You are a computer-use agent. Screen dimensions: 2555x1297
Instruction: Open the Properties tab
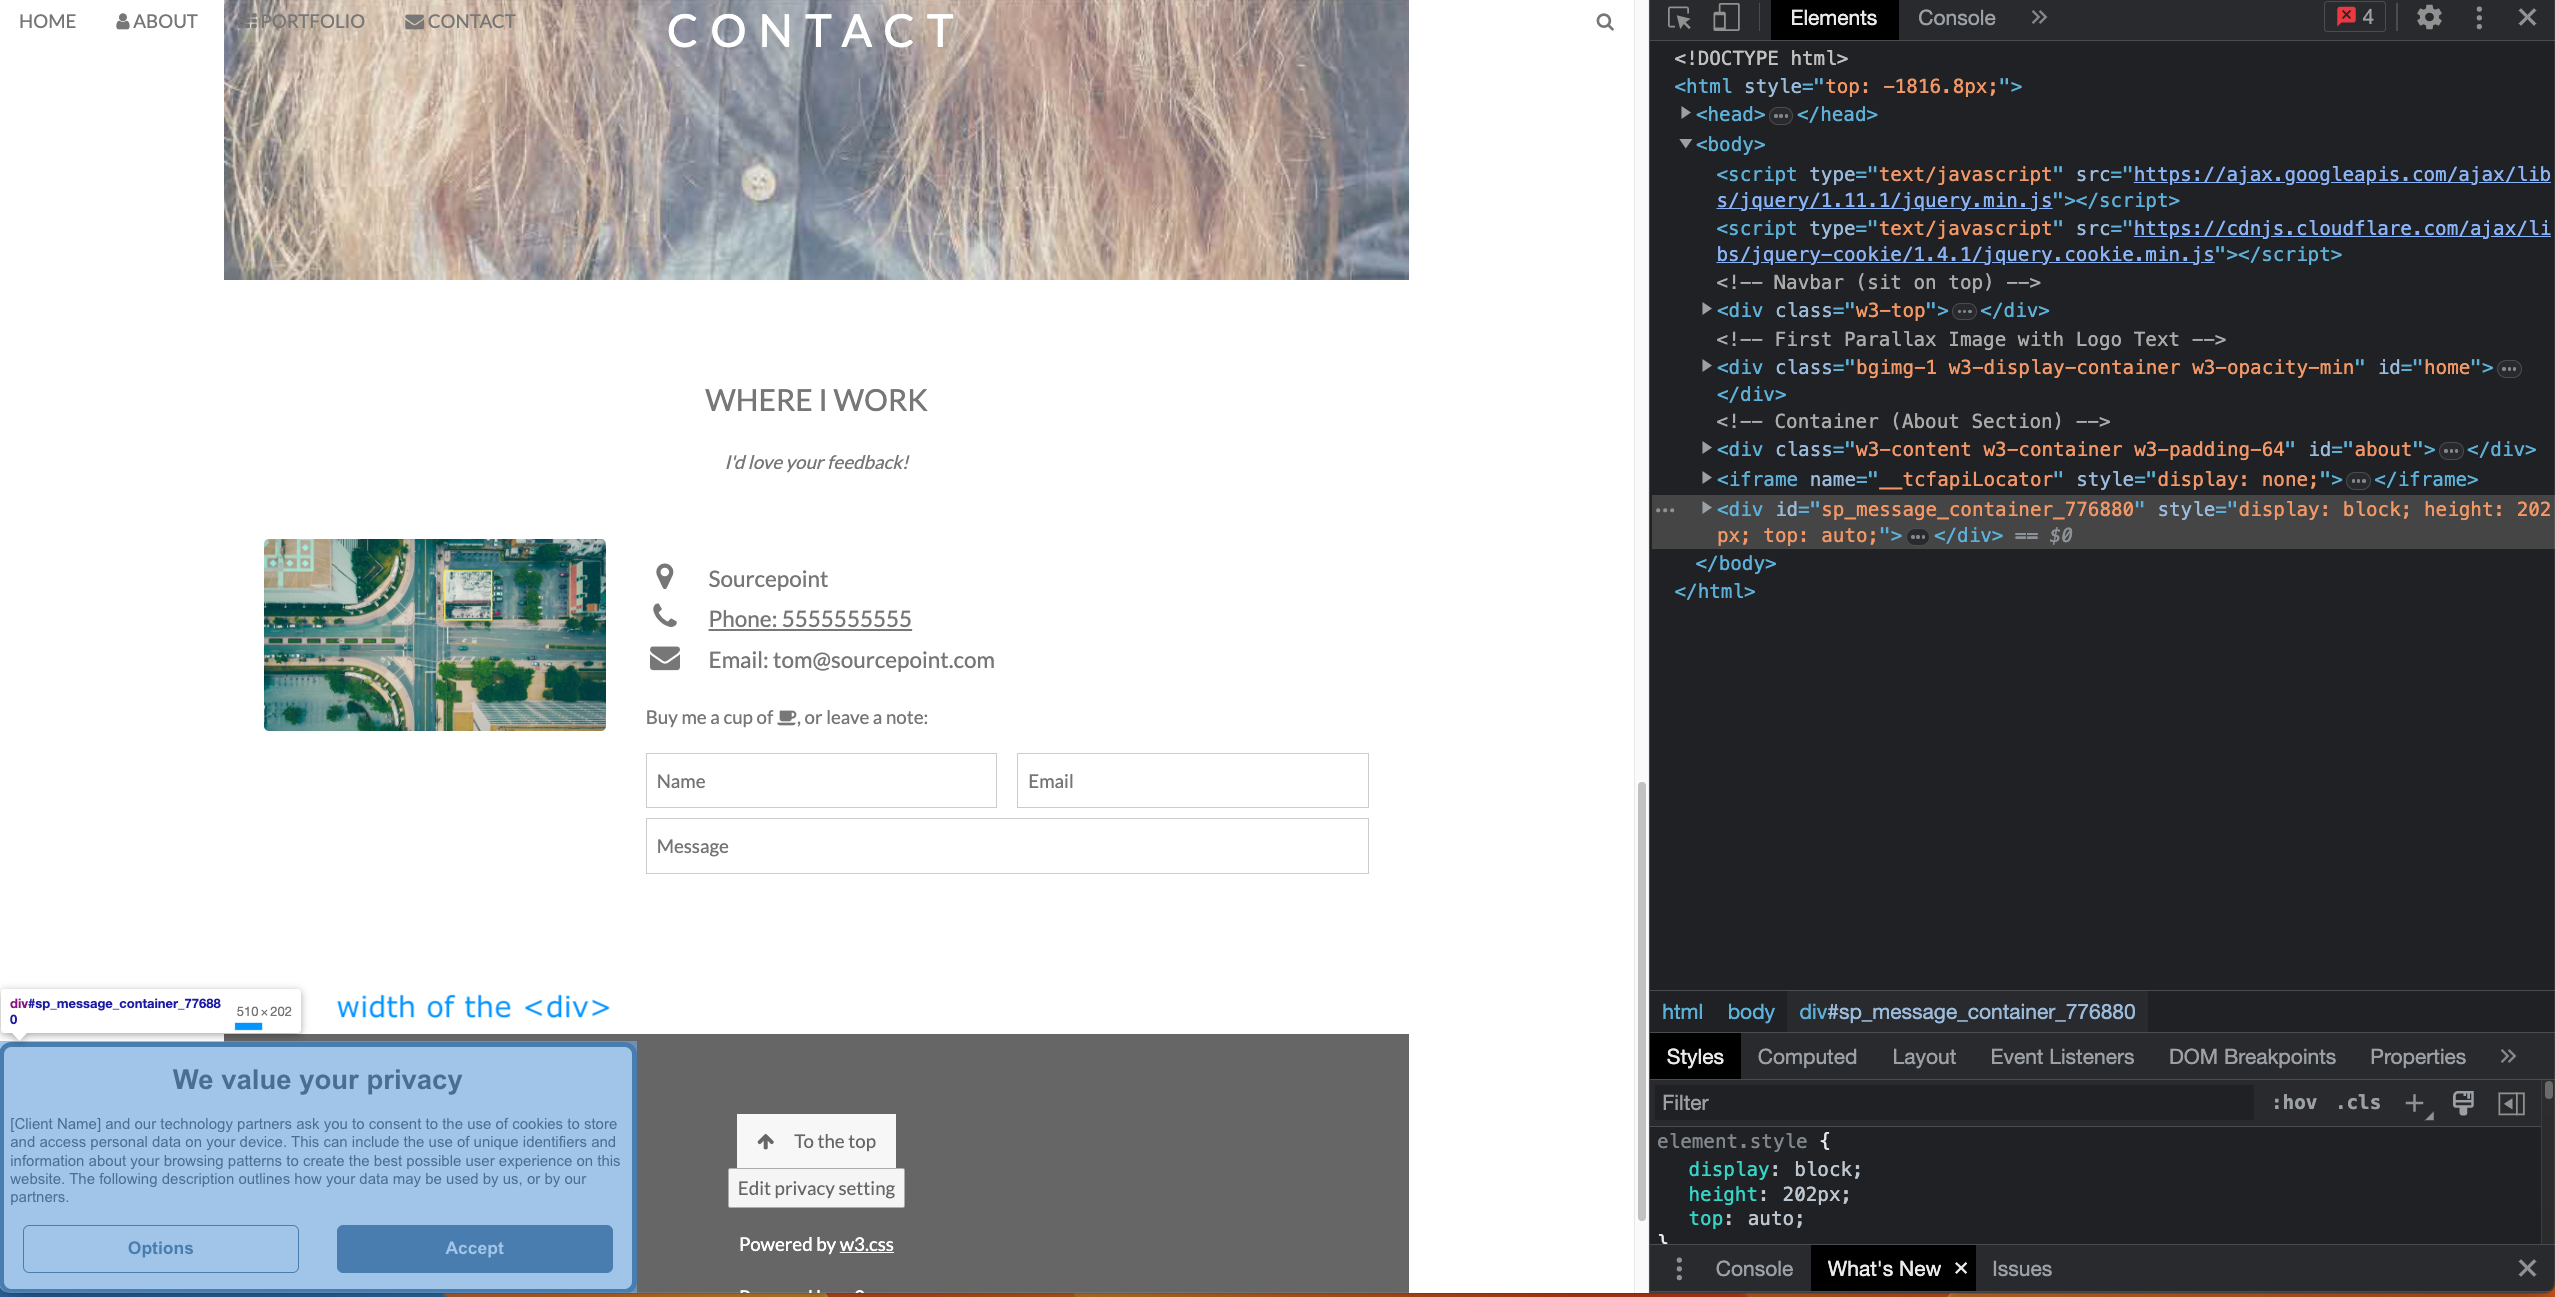tap(2417, 1056)
